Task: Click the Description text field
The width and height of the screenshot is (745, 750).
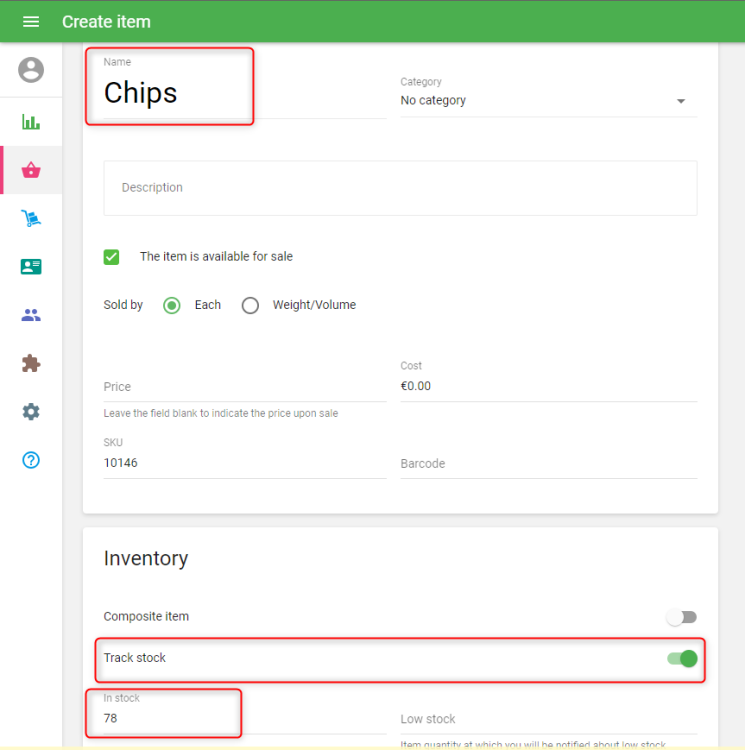Action: (400, 188)
